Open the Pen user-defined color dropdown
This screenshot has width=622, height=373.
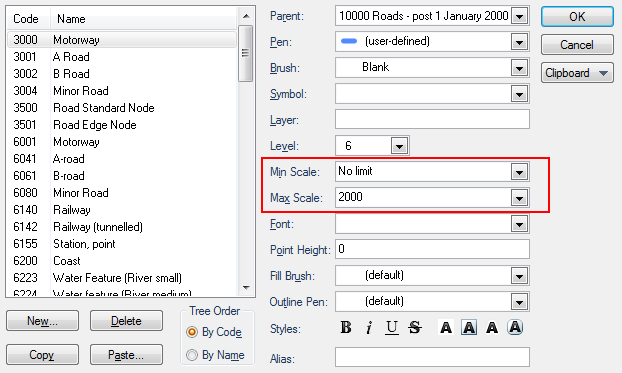(x=519, y=42)
